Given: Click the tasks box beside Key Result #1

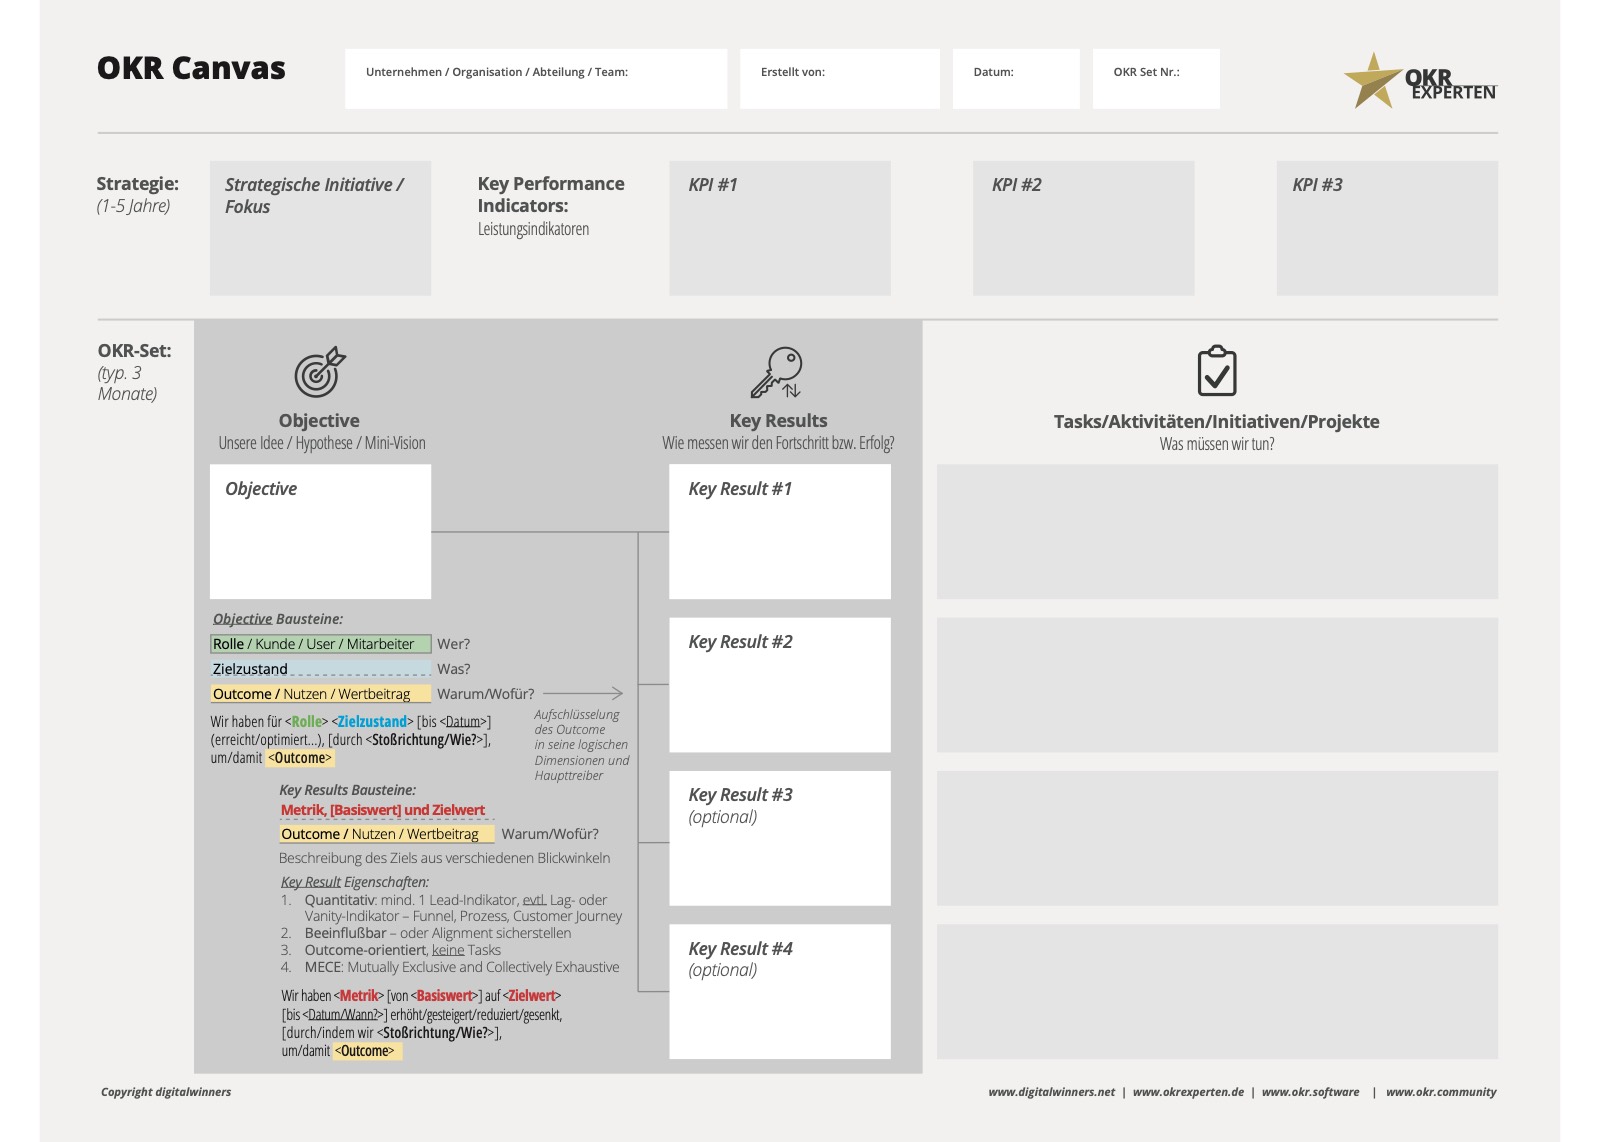Looking at the screenshot, I should (x=1217, y=531).
